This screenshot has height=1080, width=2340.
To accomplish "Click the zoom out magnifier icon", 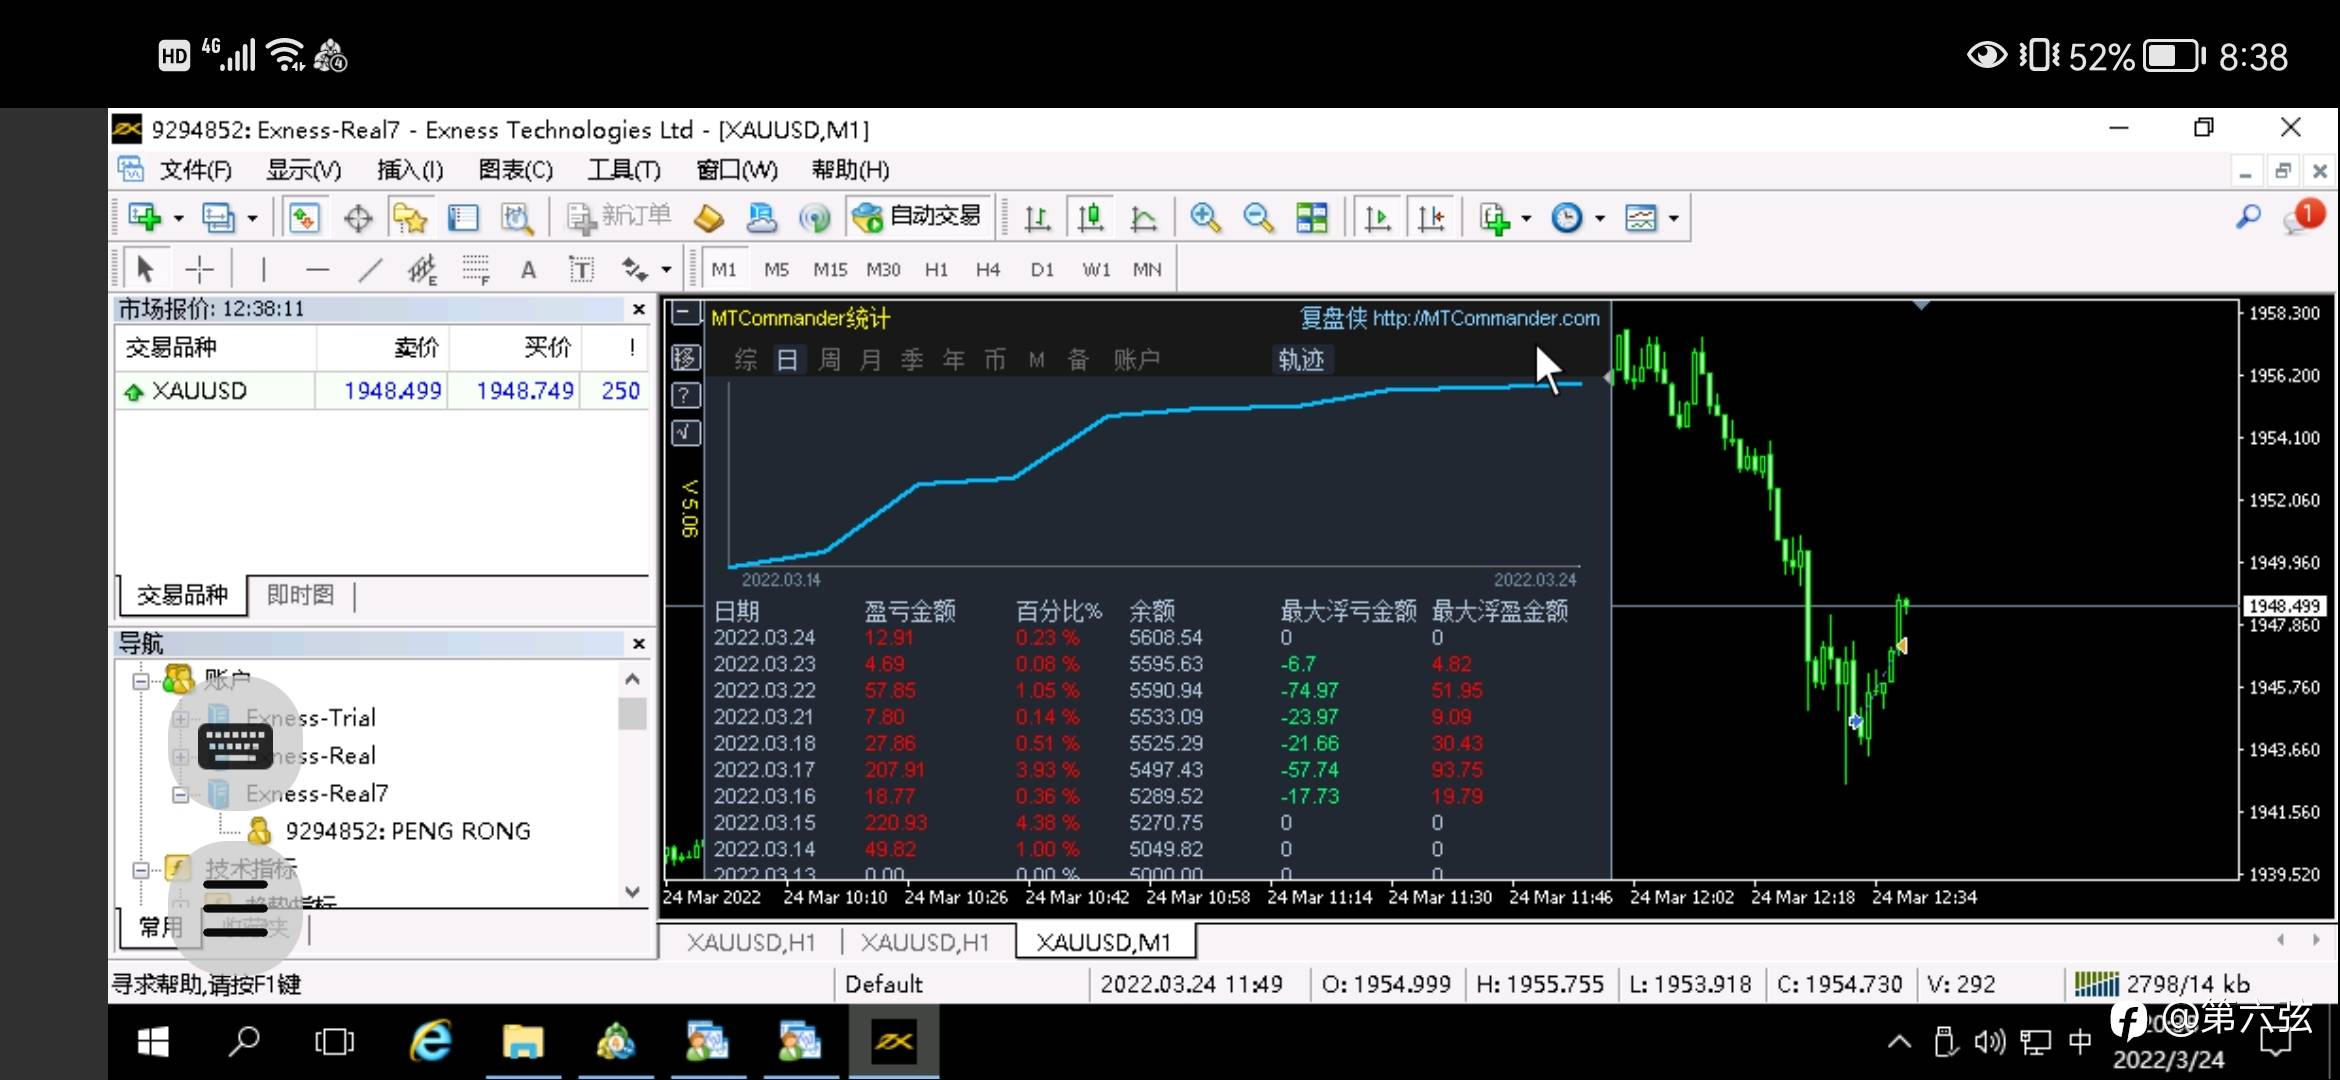I will click(x=1258, y=217).
